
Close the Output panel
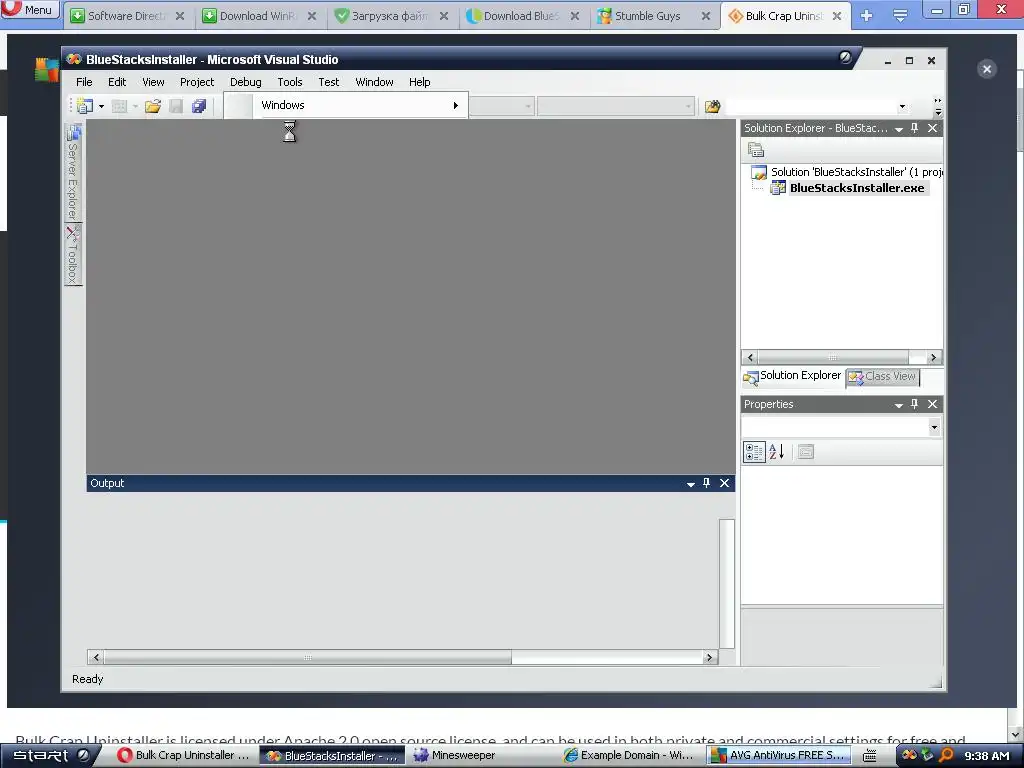[724, 483]
